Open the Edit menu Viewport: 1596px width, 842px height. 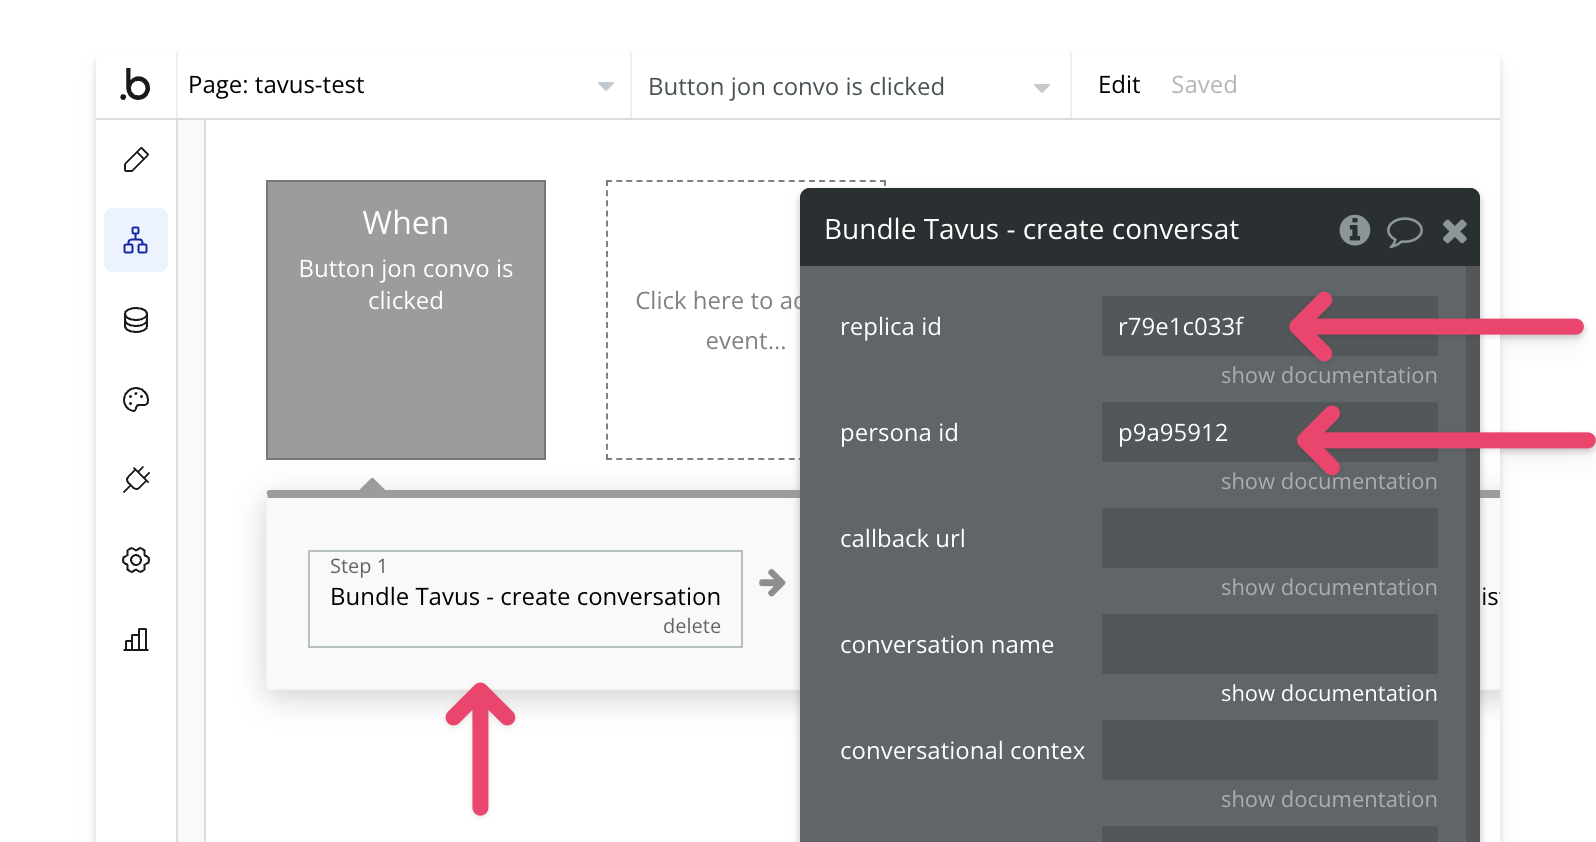click(x=1119, y=85)
